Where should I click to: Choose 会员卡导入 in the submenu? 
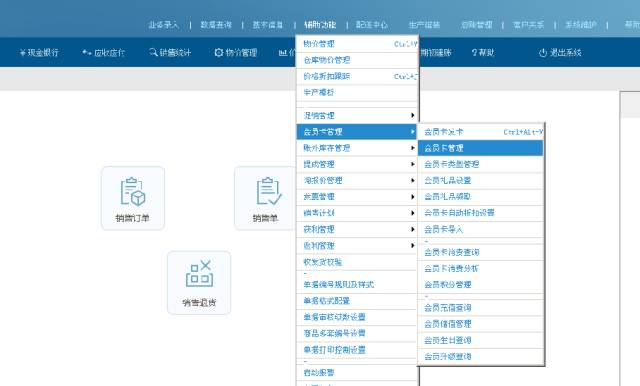[481, 229]
